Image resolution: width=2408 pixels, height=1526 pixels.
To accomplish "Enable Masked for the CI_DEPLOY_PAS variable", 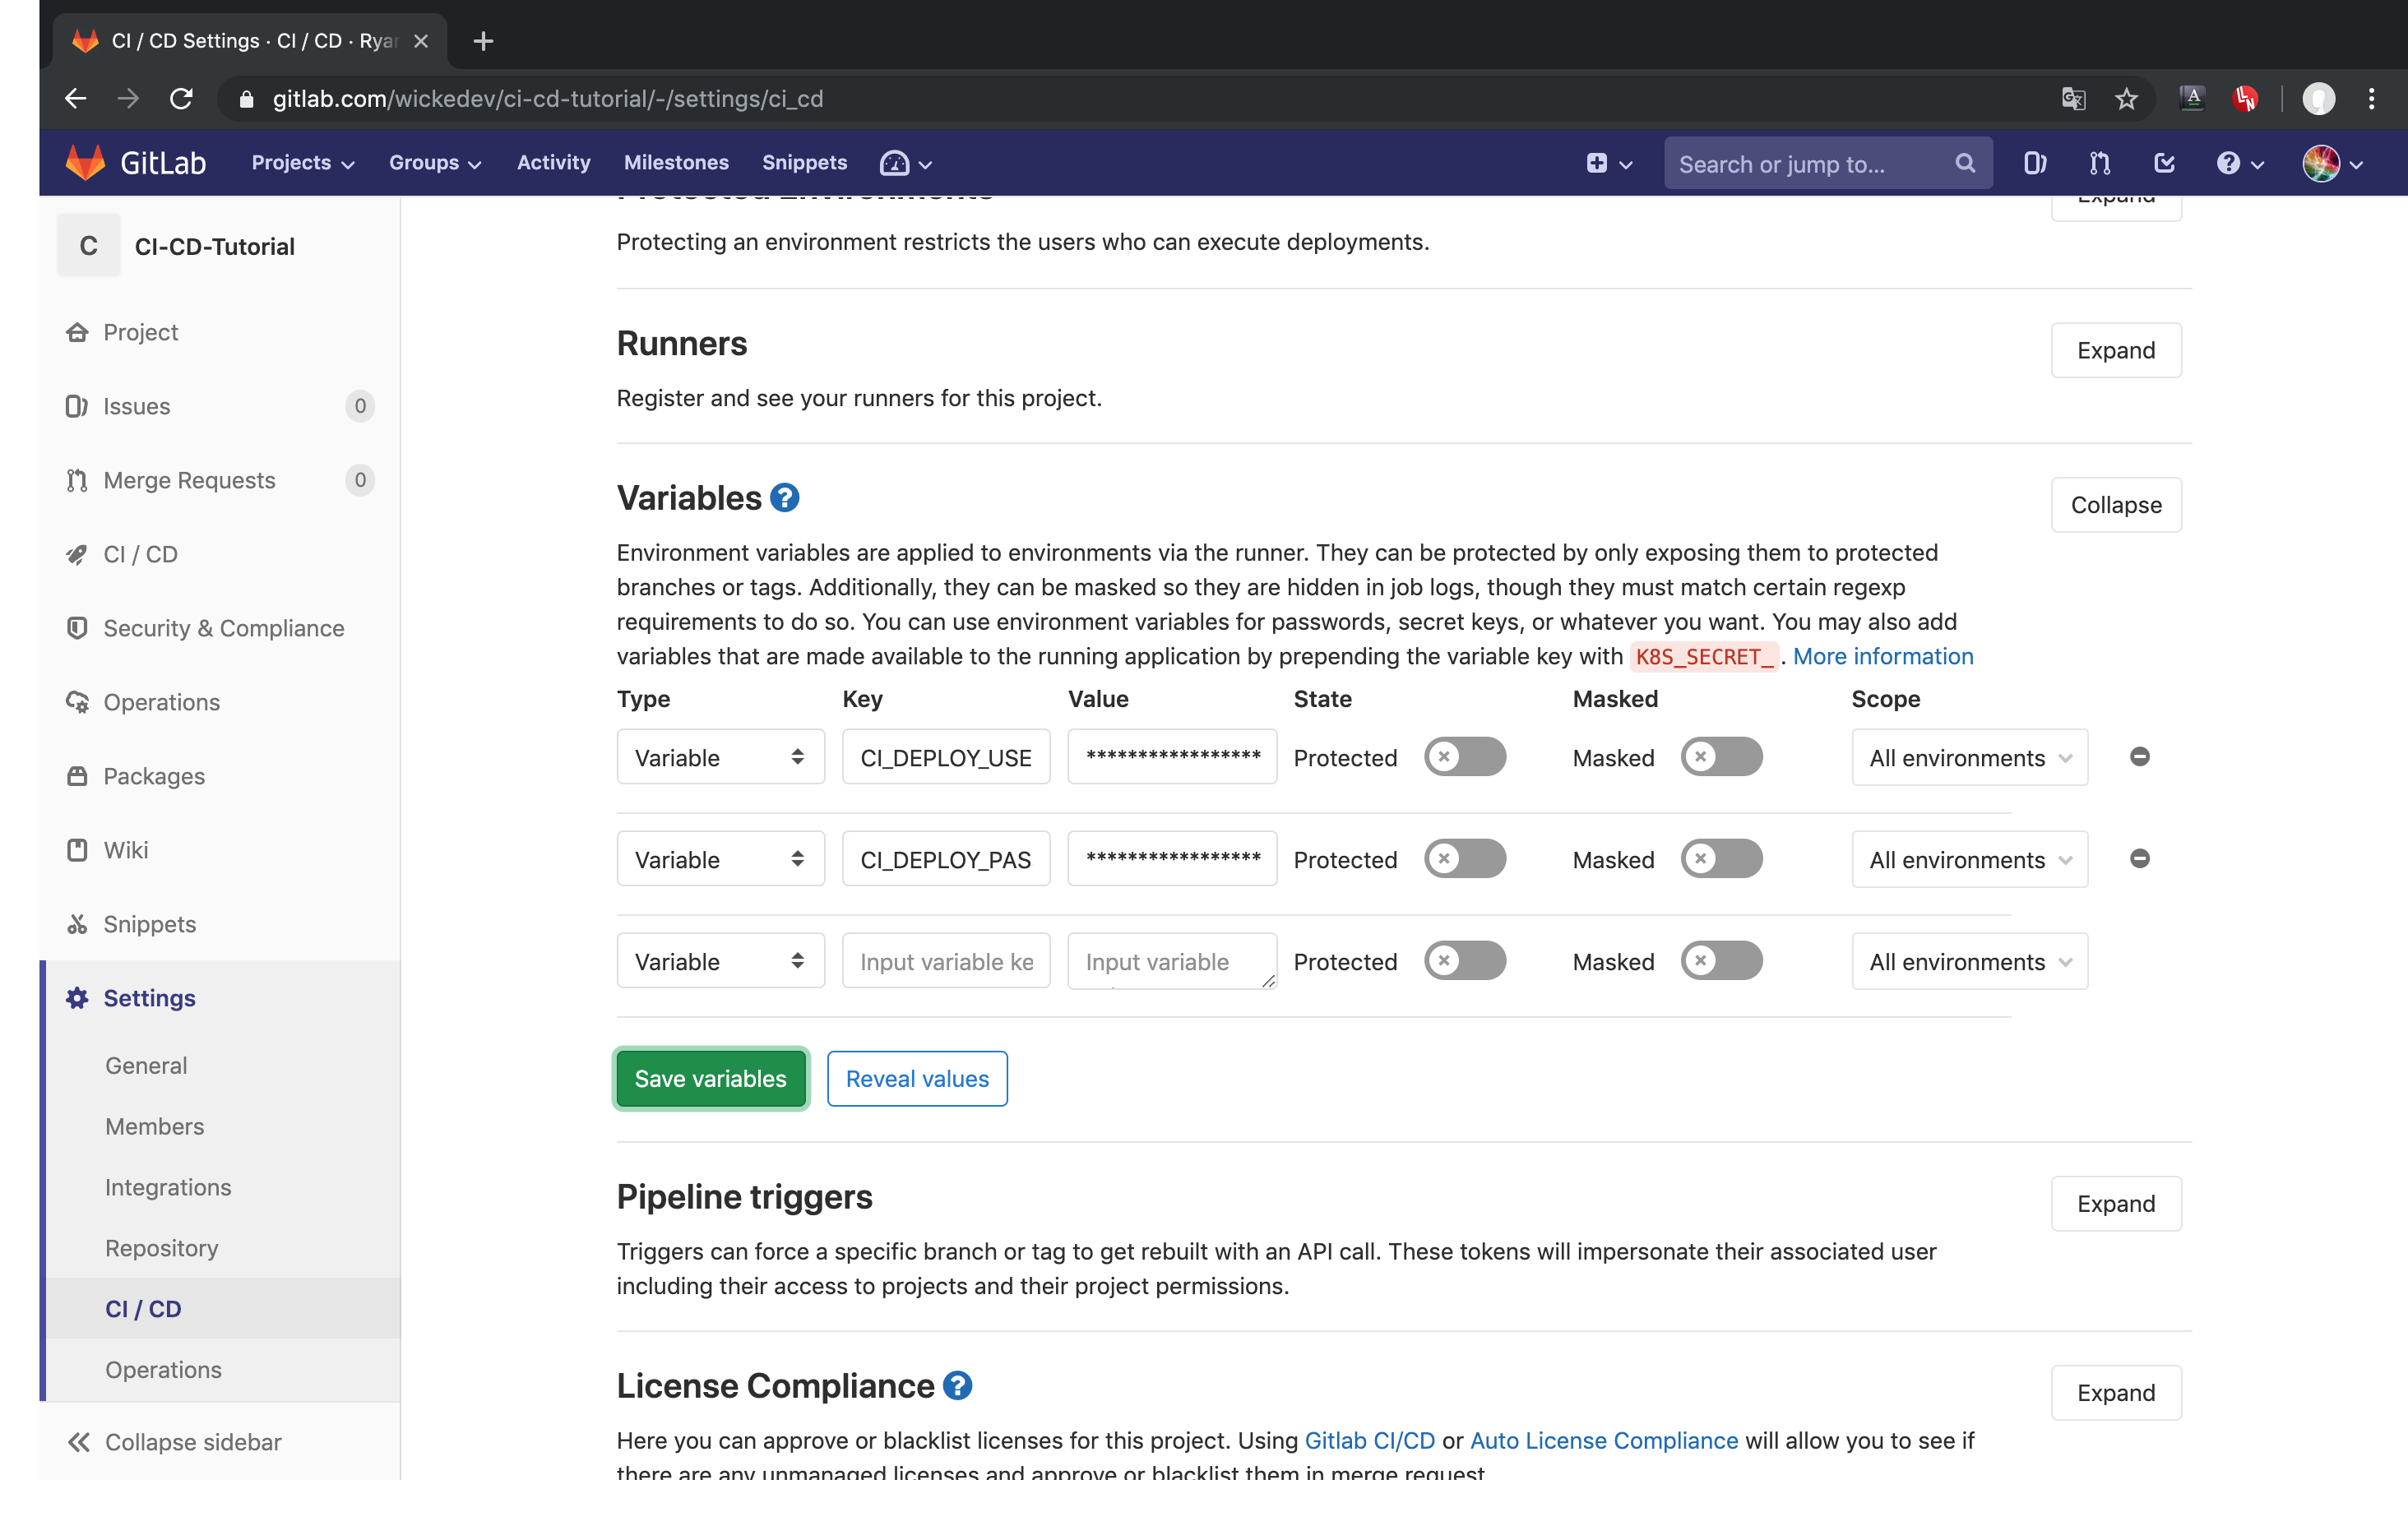I will [x=1722, y=858].
